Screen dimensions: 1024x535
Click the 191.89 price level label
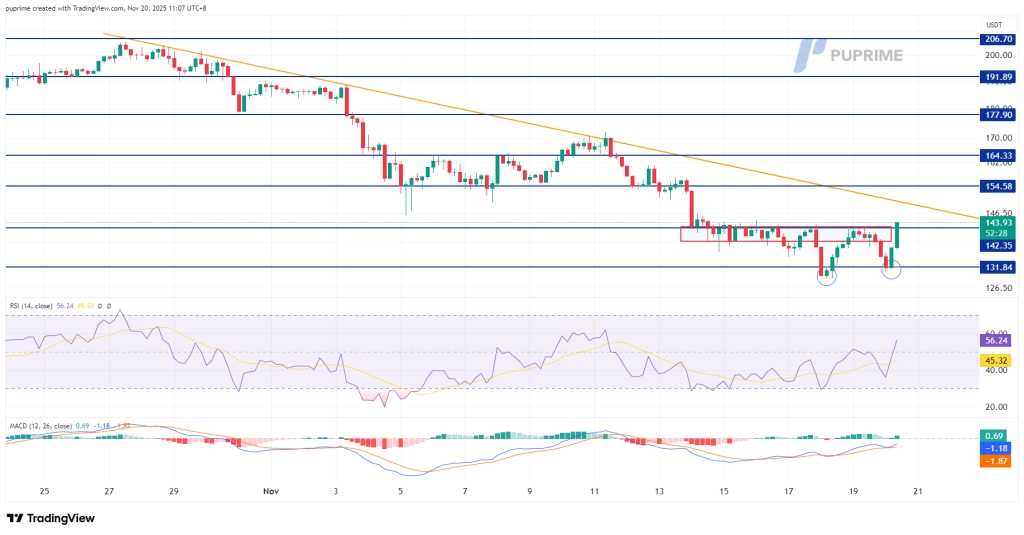(x=996, y=76)
